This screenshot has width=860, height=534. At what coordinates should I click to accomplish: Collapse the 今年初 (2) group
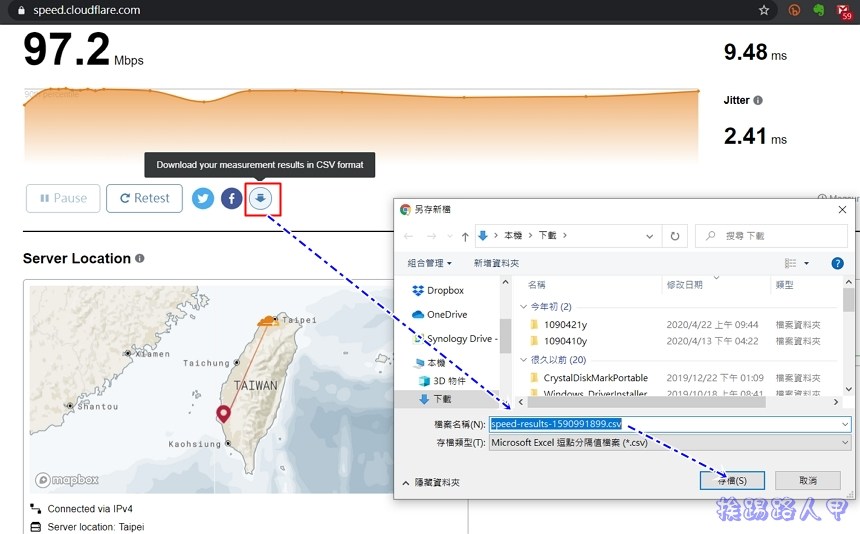click(x=523, y=307)
